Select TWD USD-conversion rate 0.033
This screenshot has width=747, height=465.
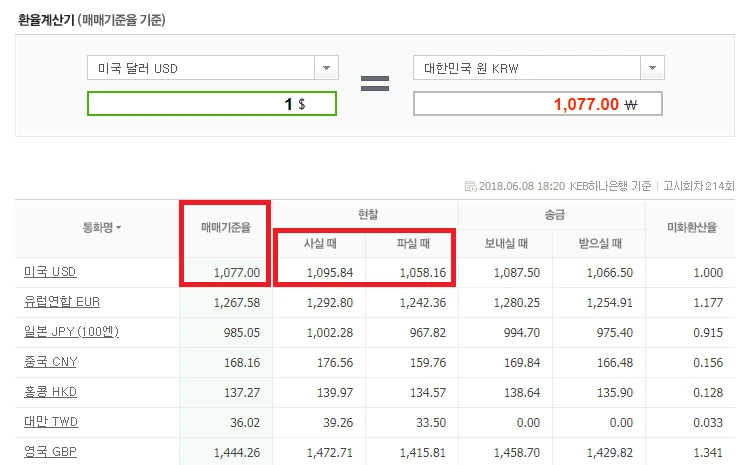[x=708, y=423]
